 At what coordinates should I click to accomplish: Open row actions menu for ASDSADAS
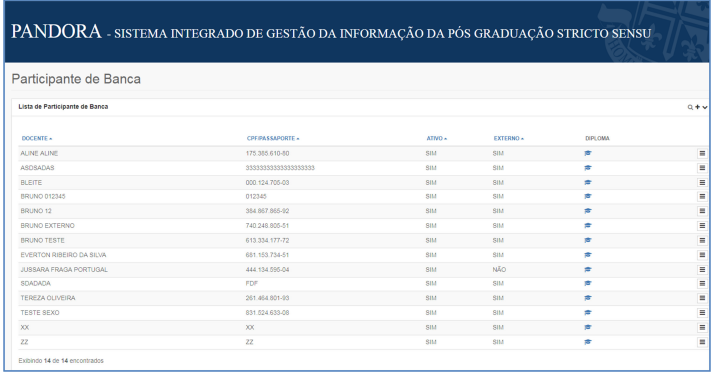(702, 168)
